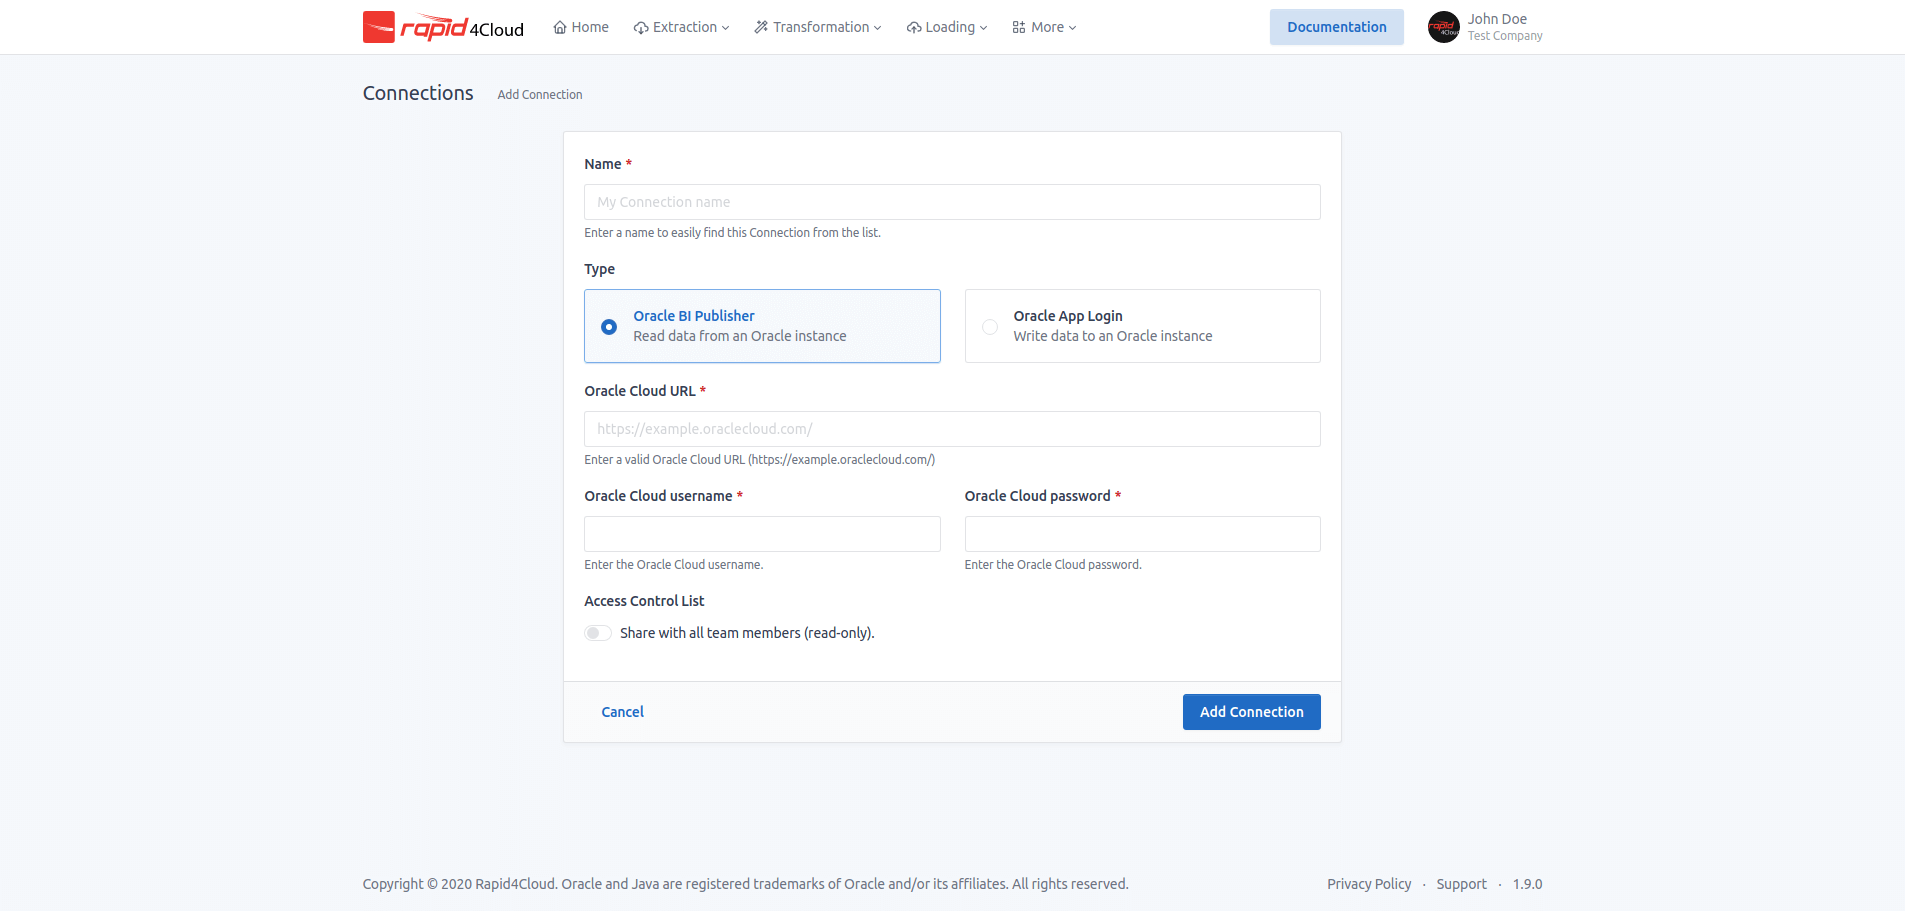Click 'Write data to an Oracle instance' text
This screenshot has height=911, width=1905.
pos(1112,336)
